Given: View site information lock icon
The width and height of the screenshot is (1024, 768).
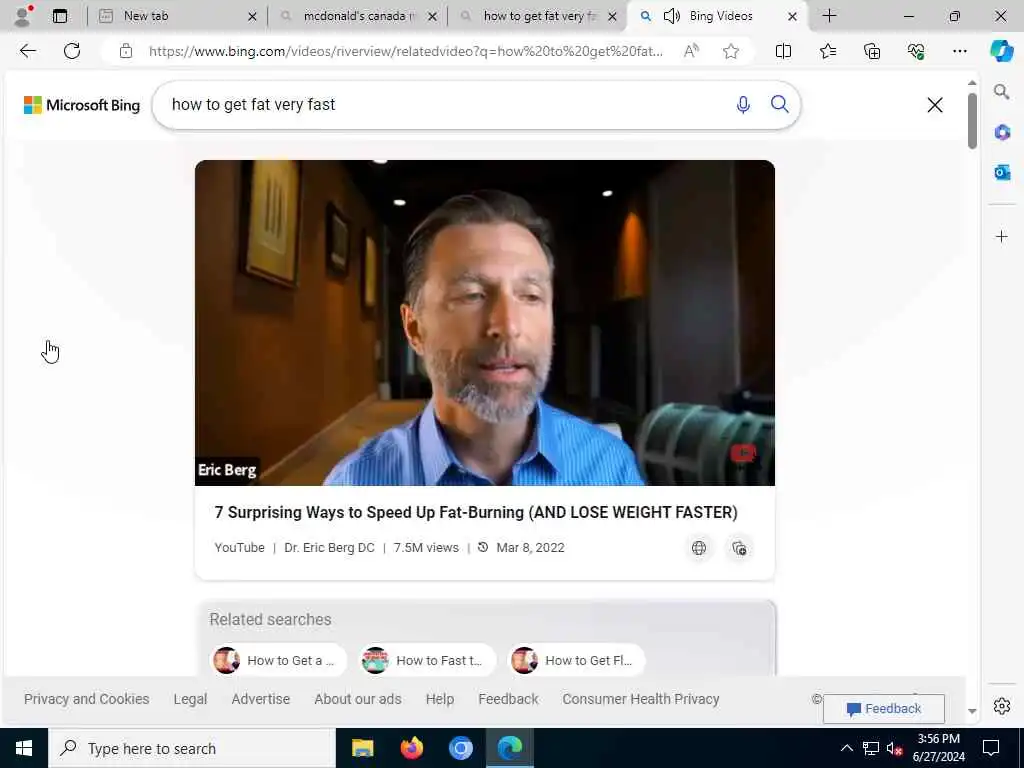Looking at the screenshot, I should pos(126,51).
